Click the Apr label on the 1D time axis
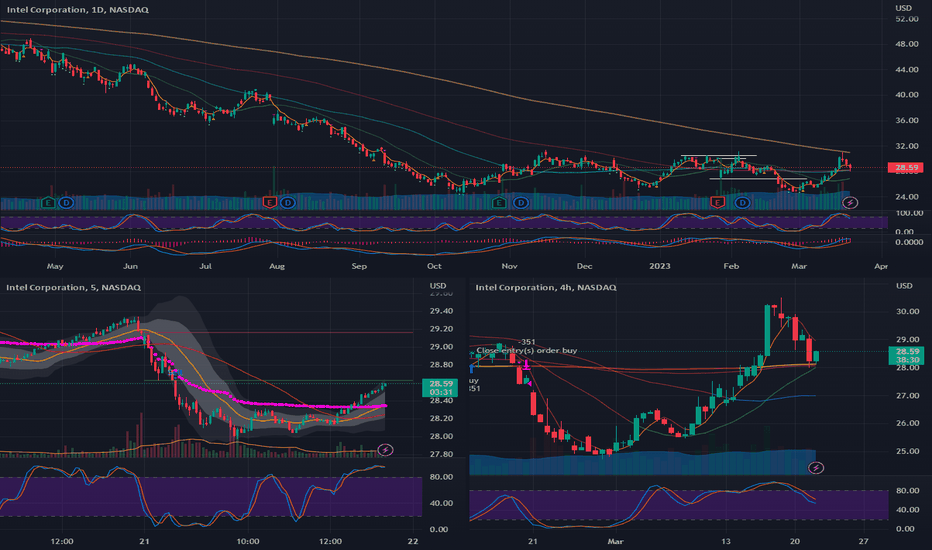 point(881,266)
